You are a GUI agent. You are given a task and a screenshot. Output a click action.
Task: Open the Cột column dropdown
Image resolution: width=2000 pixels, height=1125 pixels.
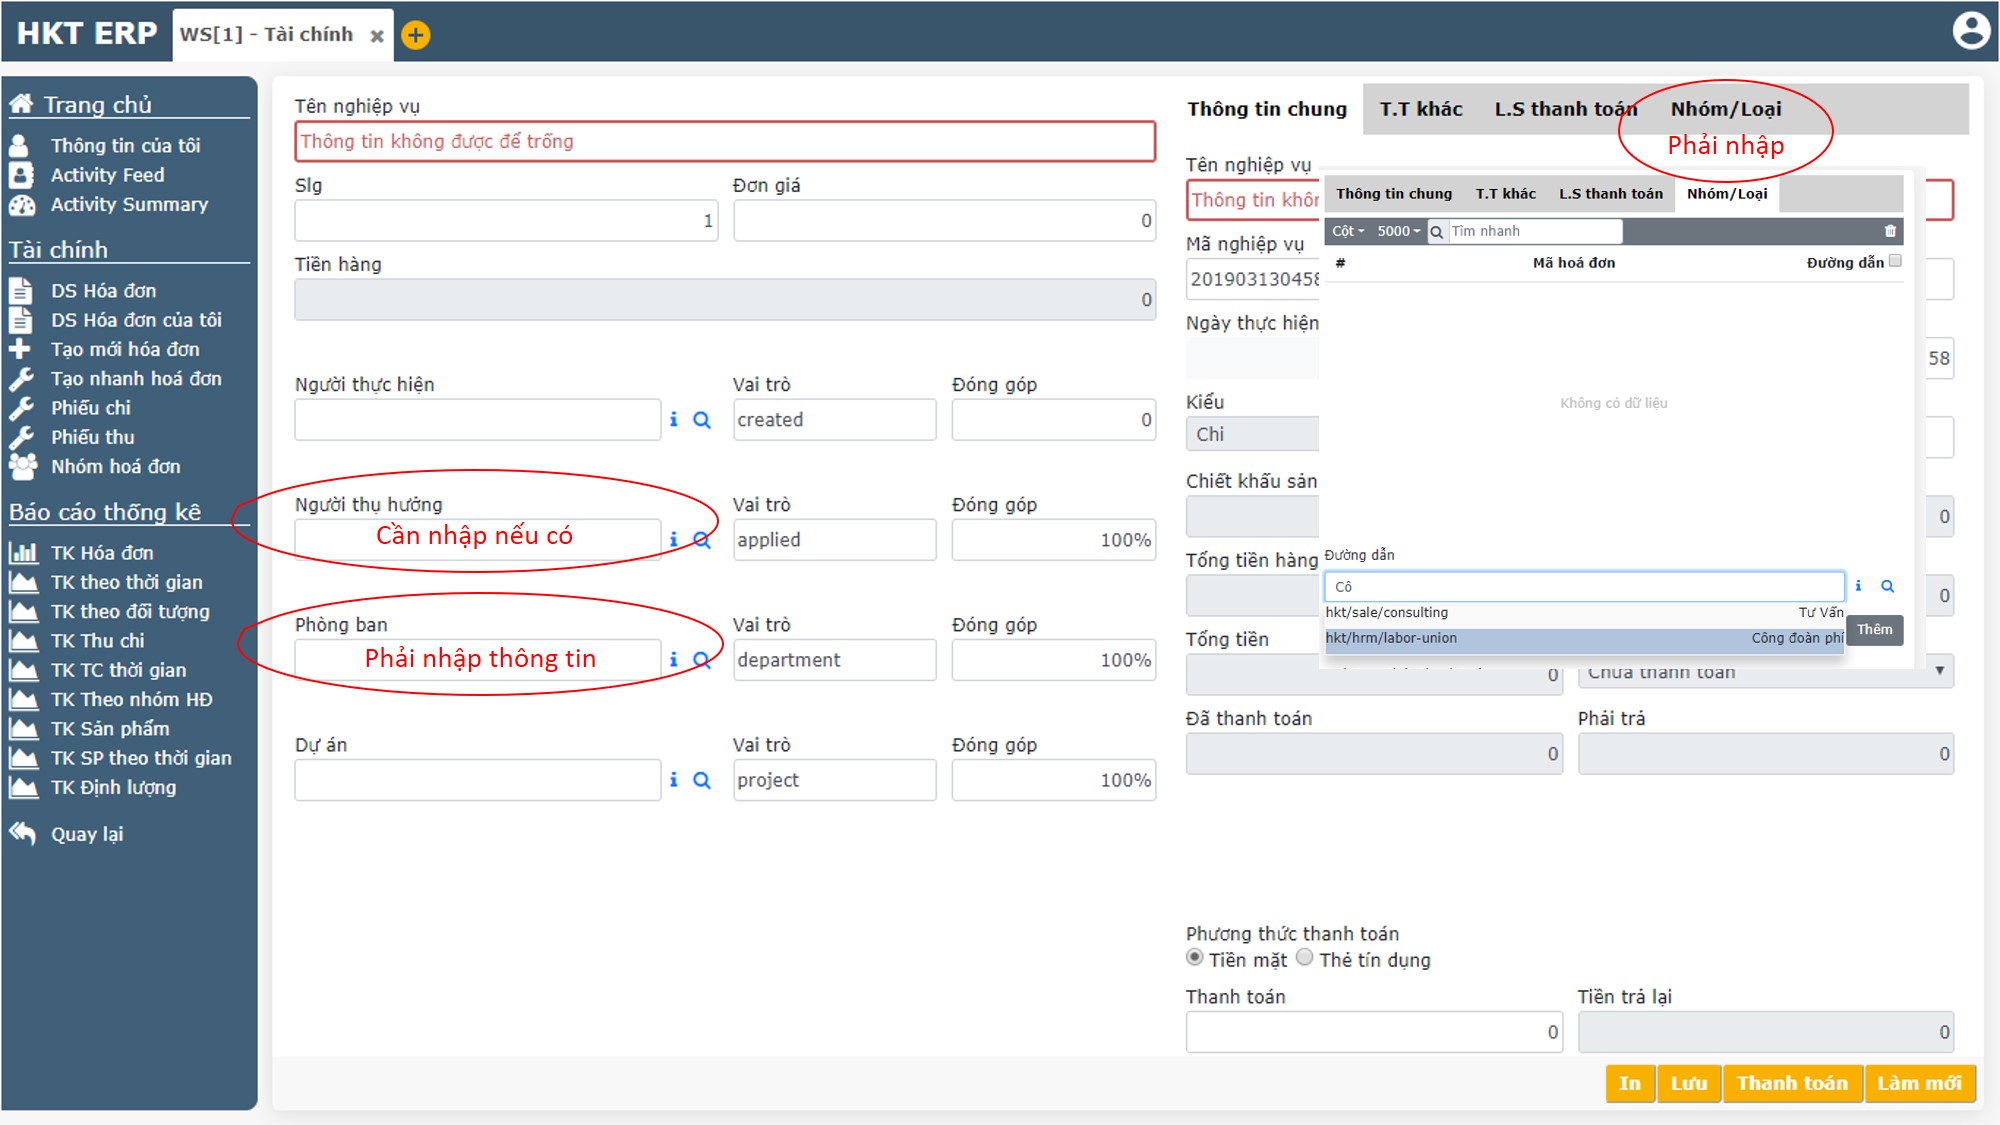1347,231
